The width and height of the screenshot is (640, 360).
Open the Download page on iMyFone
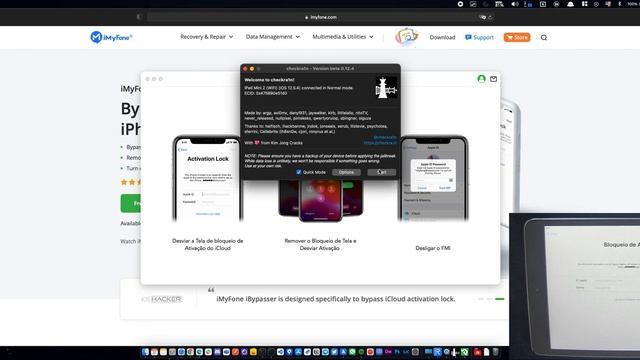(442, 37)
